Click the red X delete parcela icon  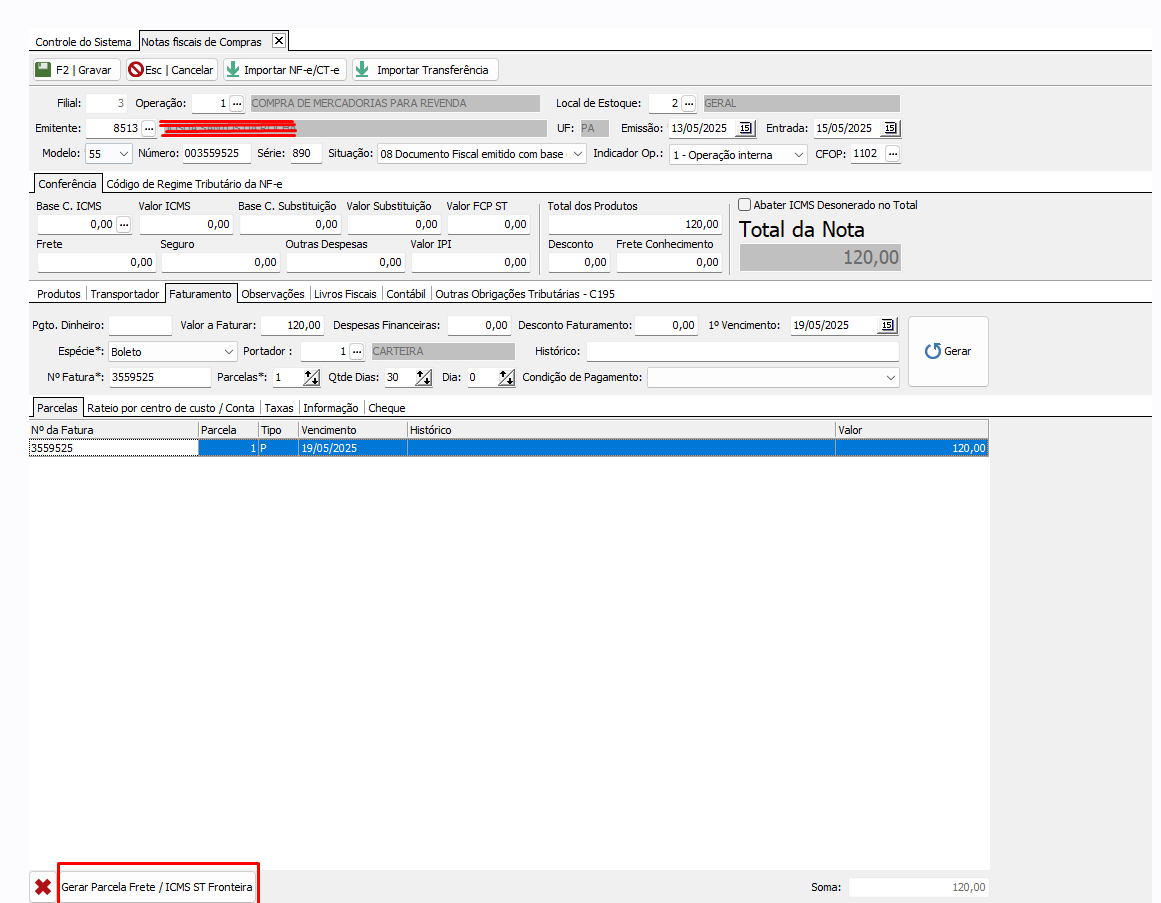(43, 887)
